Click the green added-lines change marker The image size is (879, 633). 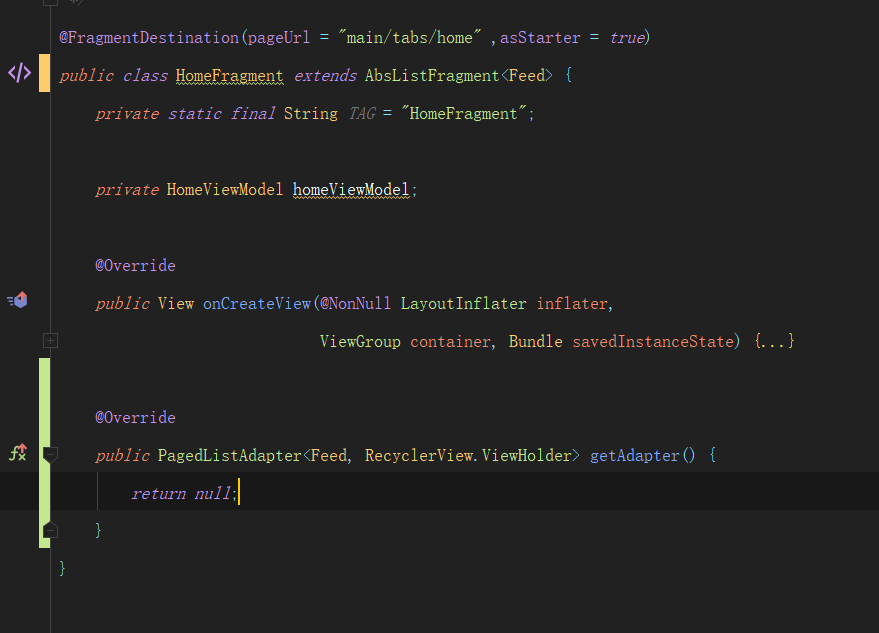tap(44, 453)
